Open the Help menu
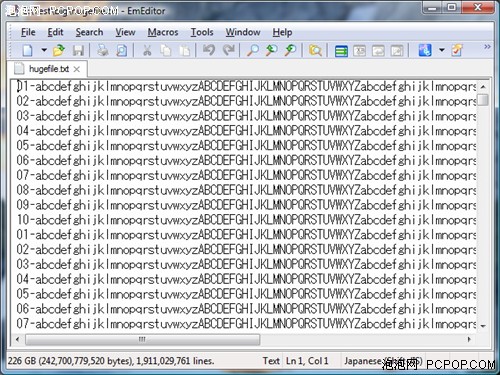Viewport: 500px width, 375px height. point(282,32)
